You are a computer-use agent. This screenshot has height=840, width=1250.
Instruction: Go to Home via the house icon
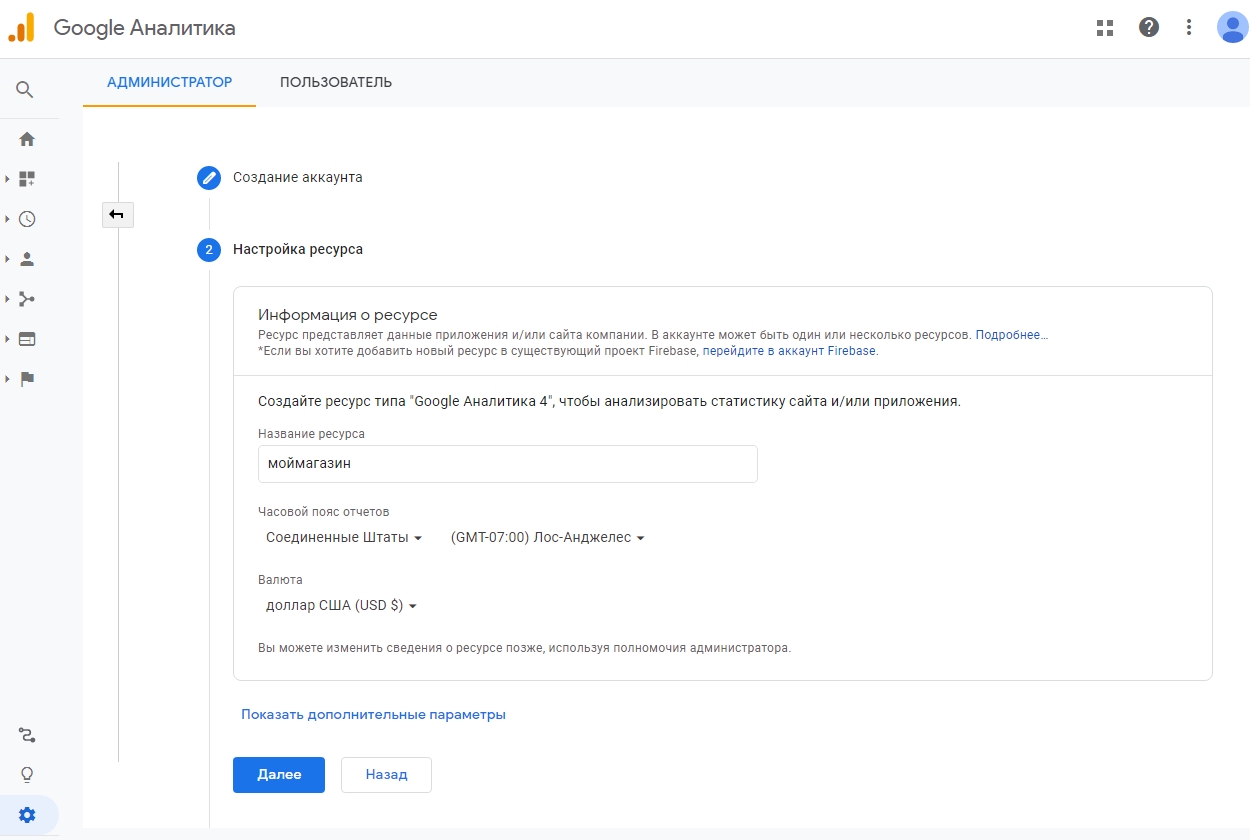(27, 139)
